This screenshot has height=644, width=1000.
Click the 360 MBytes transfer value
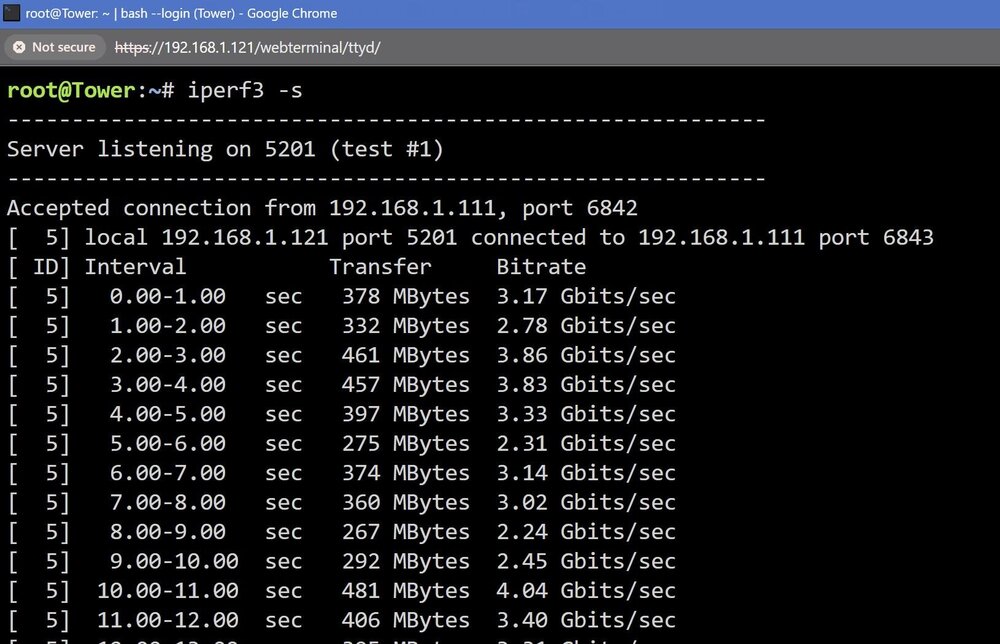406,502
